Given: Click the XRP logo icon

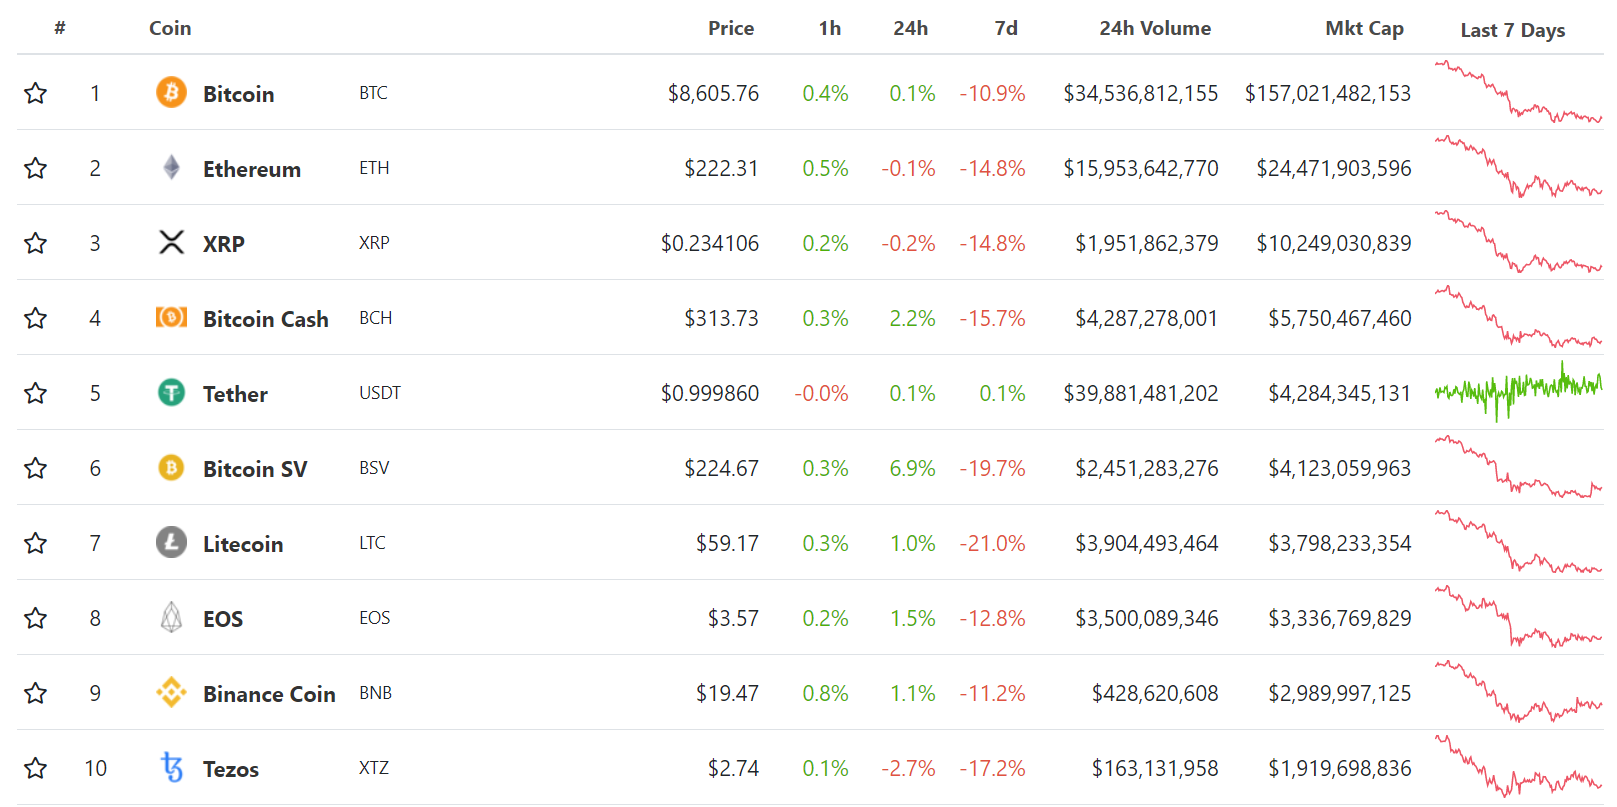Looking at the screenshot, I should pyautogui.click(x=171, y=243).
